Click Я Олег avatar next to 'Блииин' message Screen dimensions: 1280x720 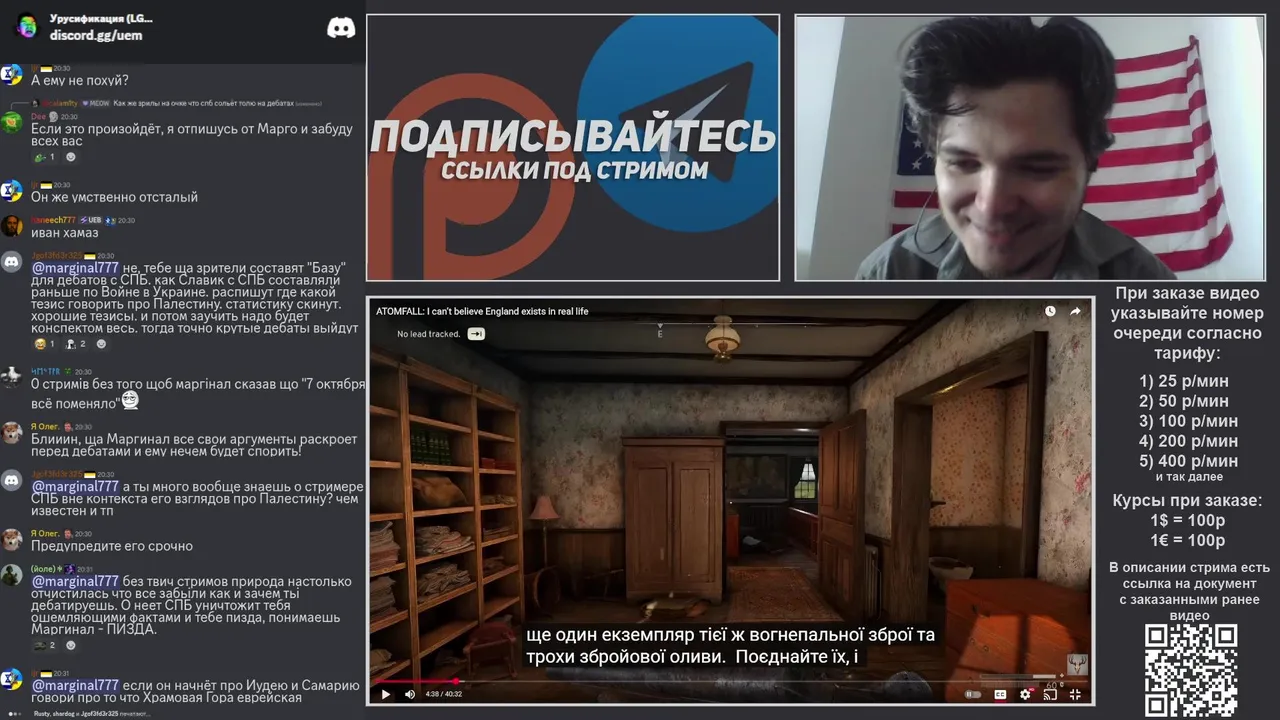[11, 433]
